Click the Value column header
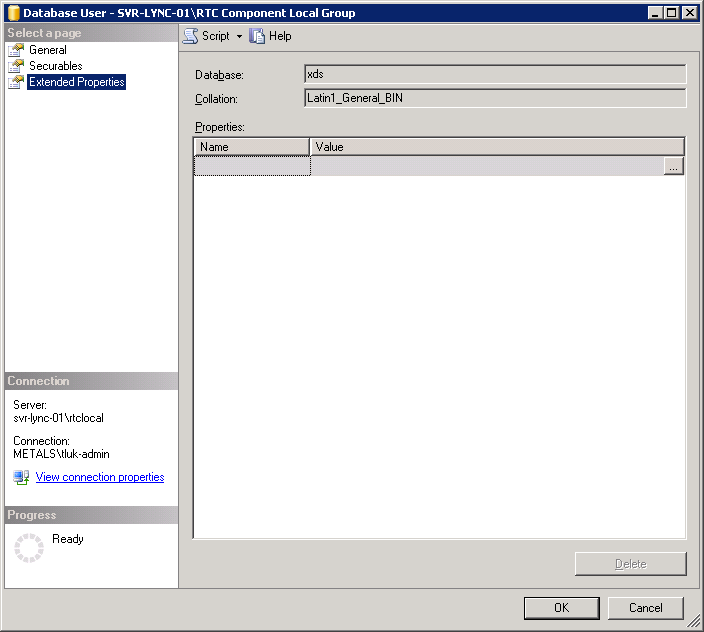 pyautogui.click(x=497, y=147)
